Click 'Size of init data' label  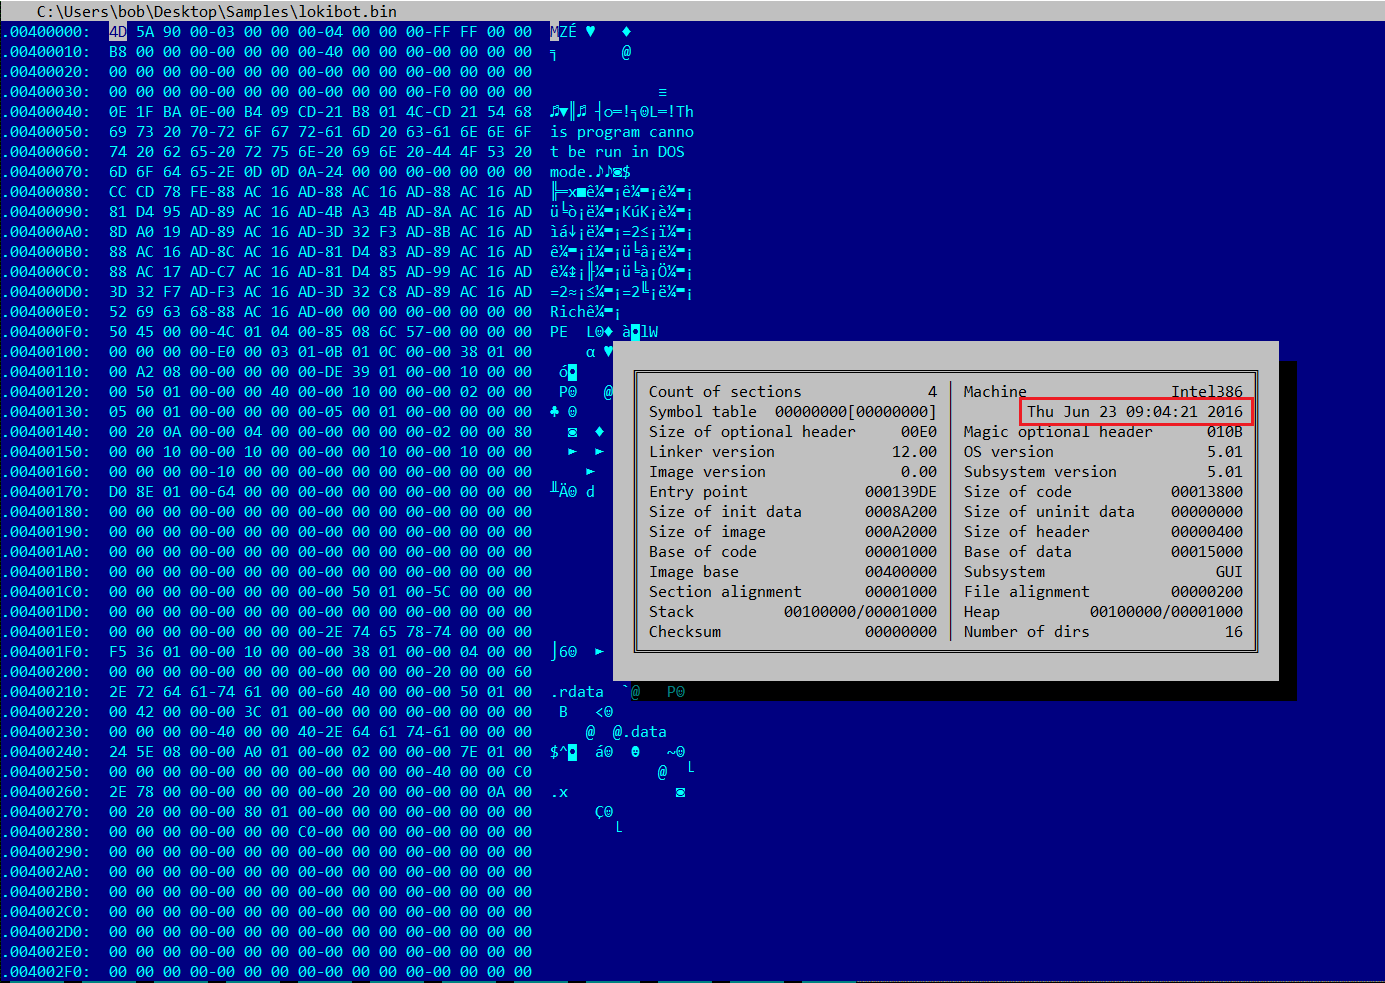(x=725, y=512)
